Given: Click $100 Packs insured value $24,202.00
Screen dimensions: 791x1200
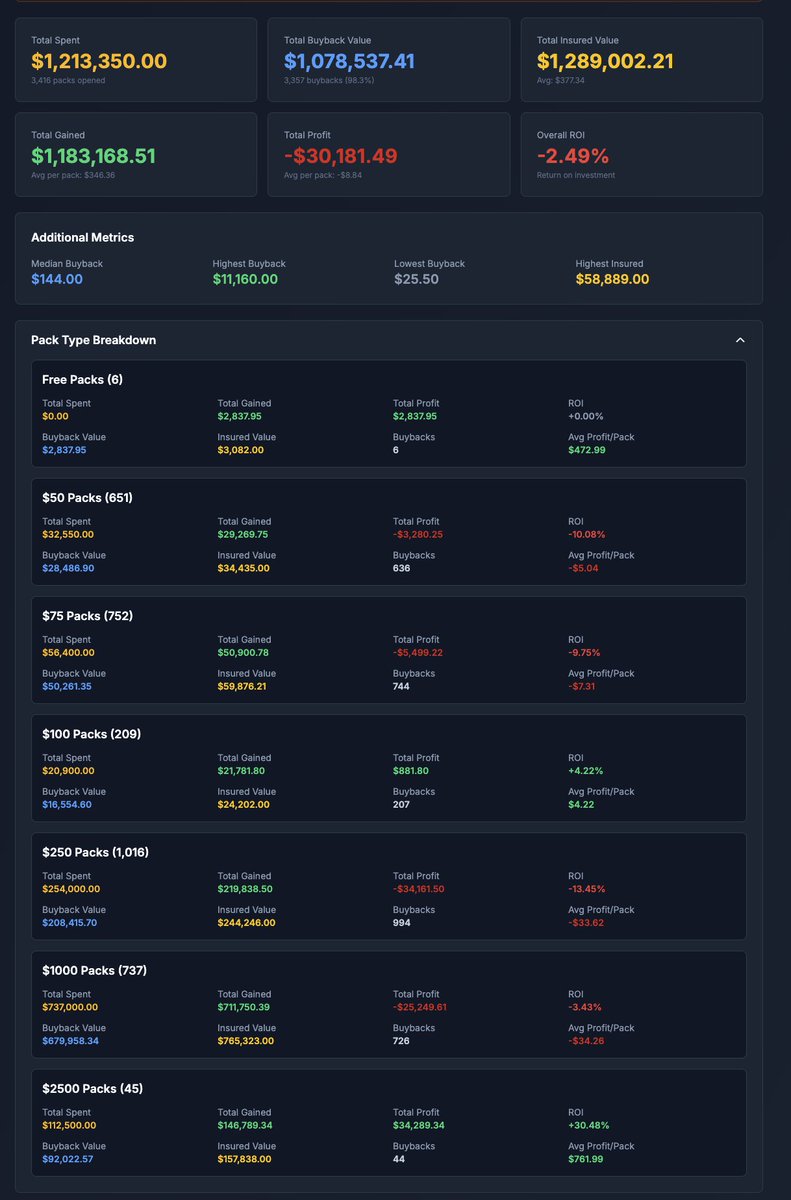Looking at the screenshot, I should (244, 804).
